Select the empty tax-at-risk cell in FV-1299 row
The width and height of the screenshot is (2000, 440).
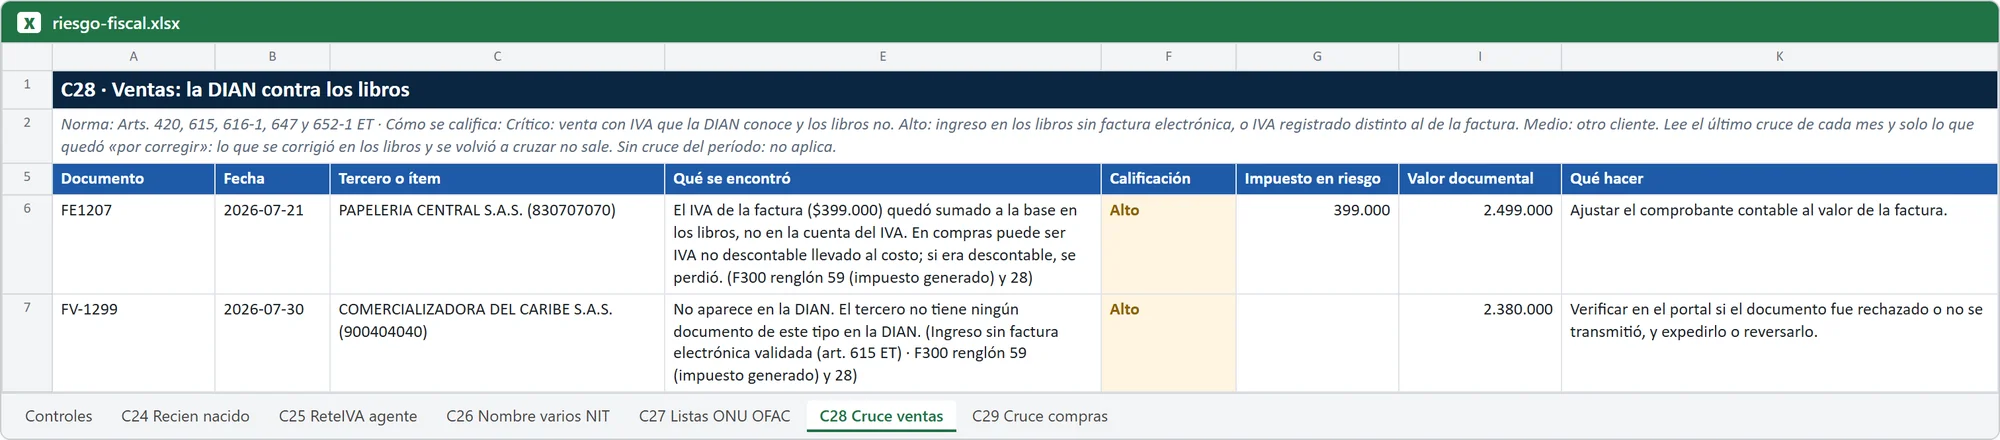click(1317, 342)
